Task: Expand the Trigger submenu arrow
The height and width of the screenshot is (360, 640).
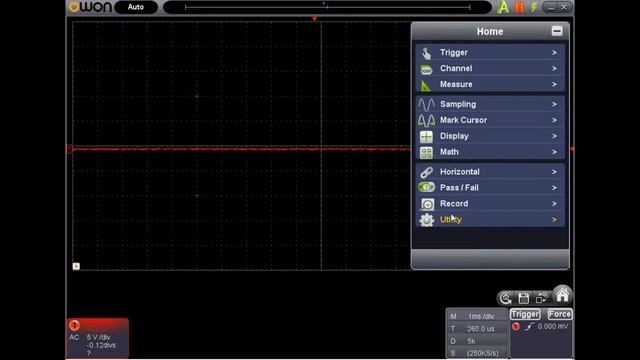Action: click(554, 53)
